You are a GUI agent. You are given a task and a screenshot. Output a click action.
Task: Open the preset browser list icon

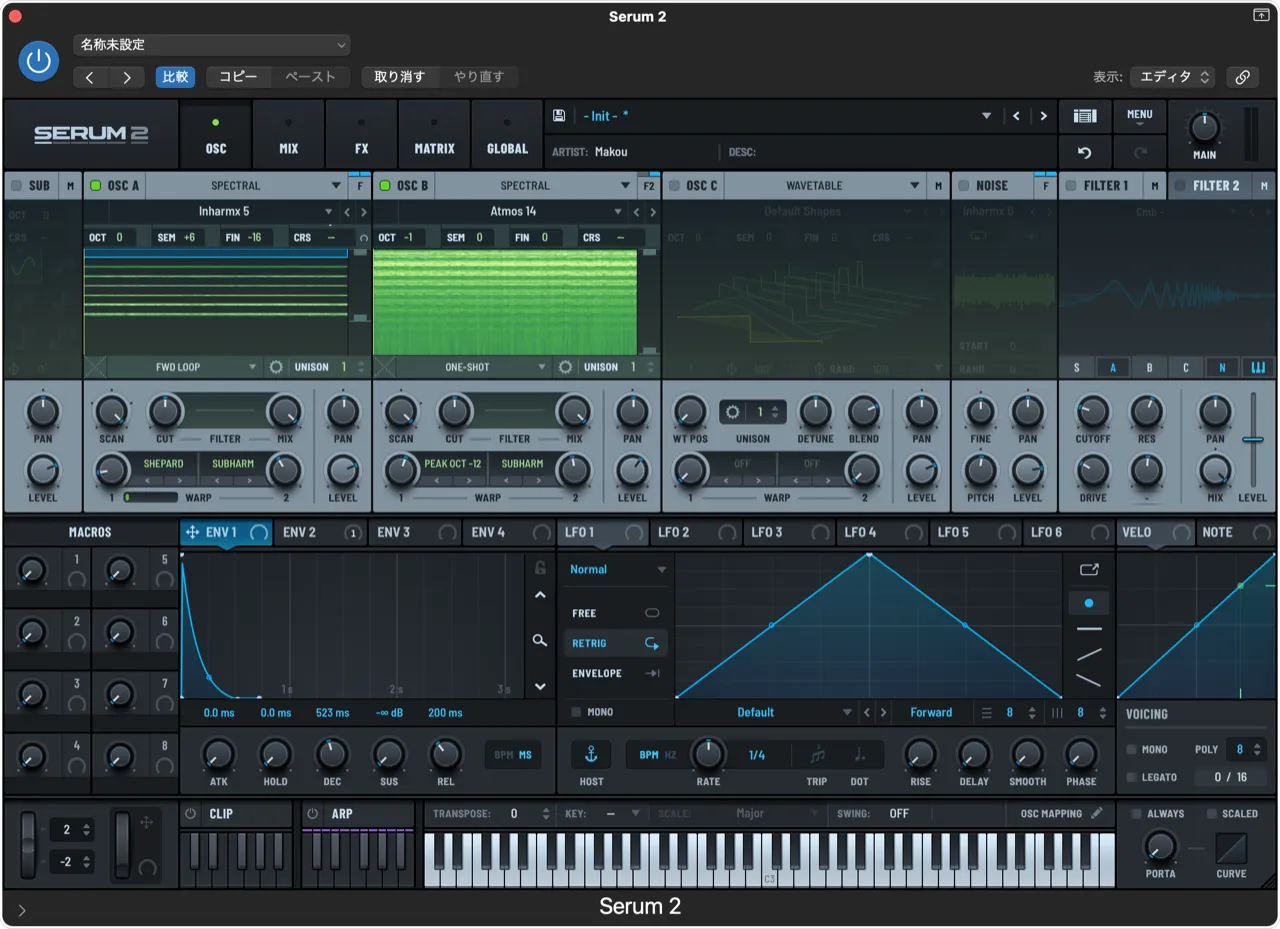(1084, 115)
